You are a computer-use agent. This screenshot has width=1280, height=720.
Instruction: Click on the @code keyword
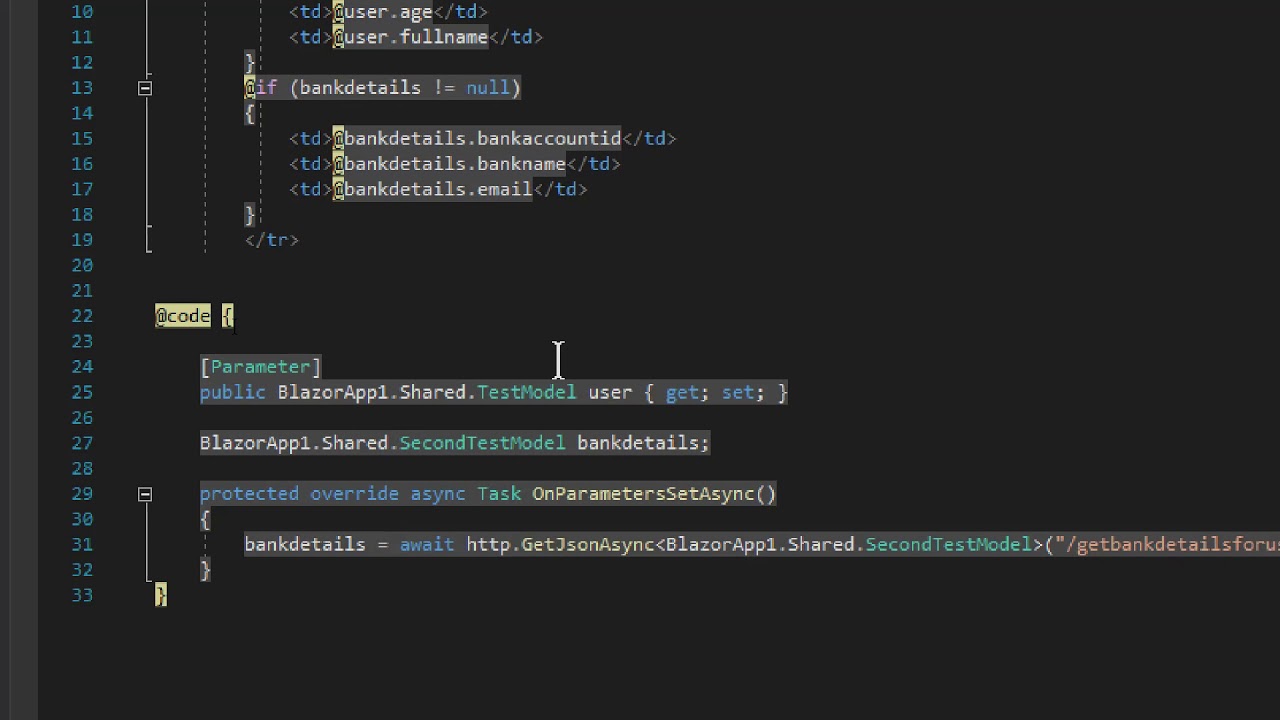pos(183,316)
